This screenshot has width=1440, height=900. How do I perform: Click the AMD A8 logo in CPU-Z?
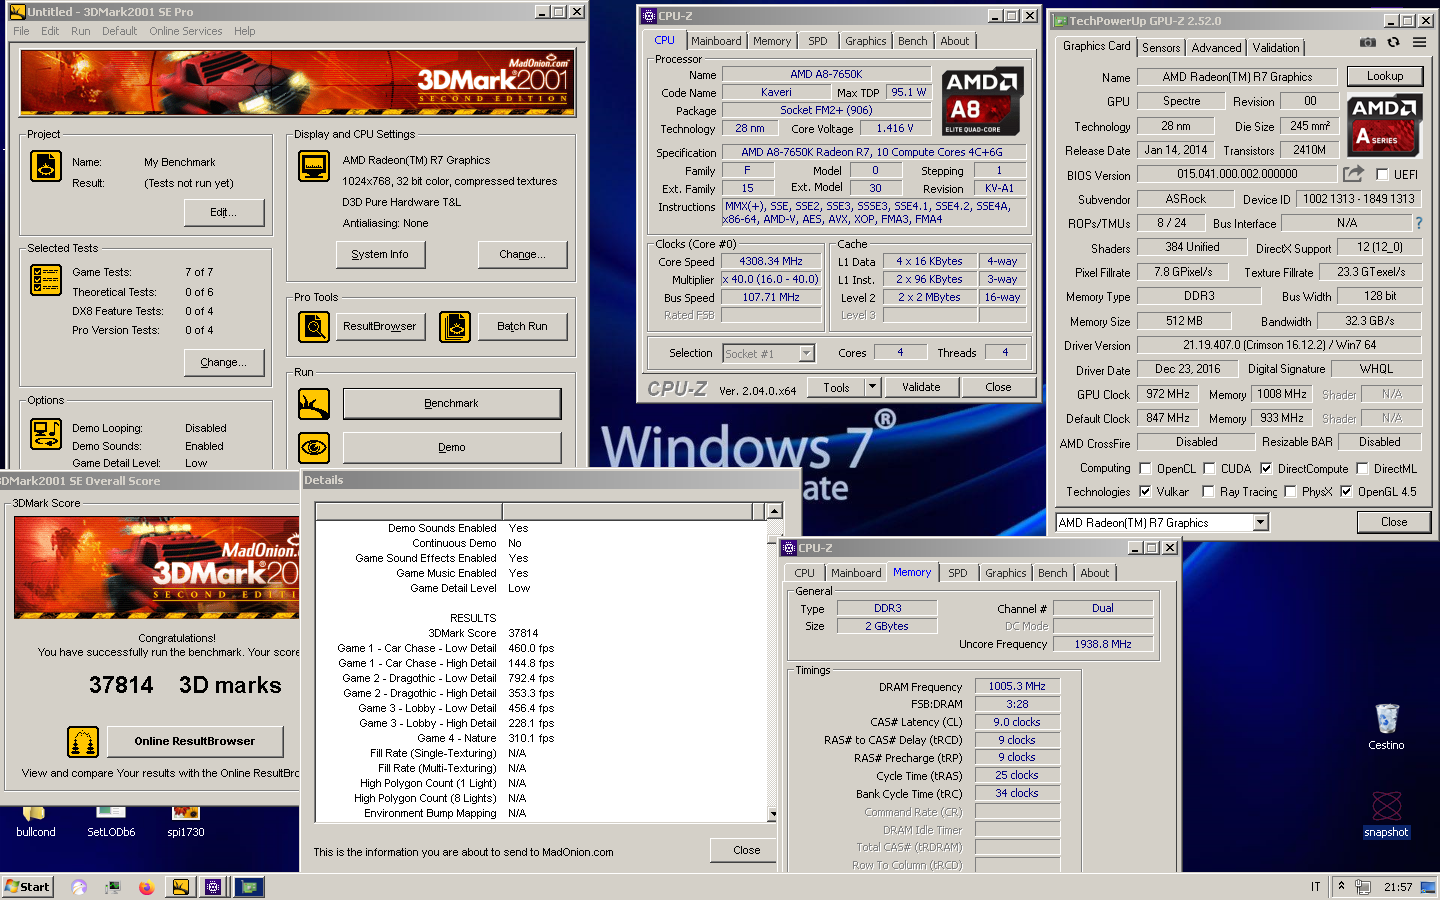[982, 102]
